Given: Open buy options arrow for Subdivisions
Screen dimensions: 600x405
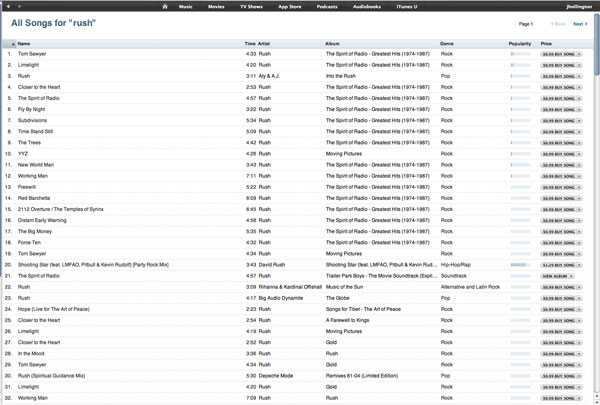Looking at the screenshot, I should point(579,121).
